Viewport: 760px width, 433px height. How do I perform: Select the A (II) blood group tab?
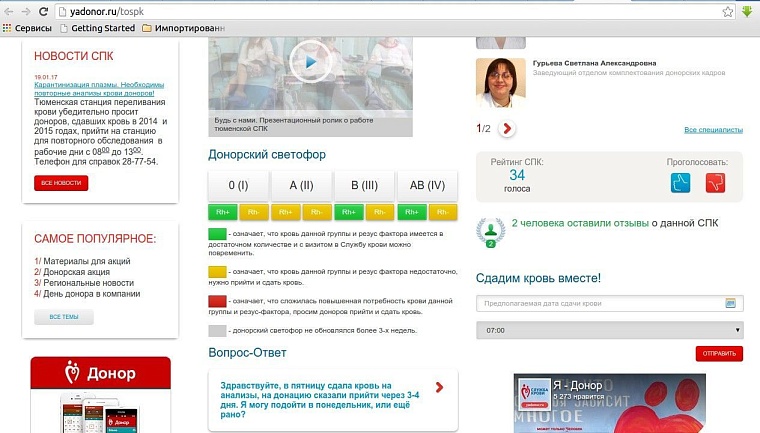301,185
